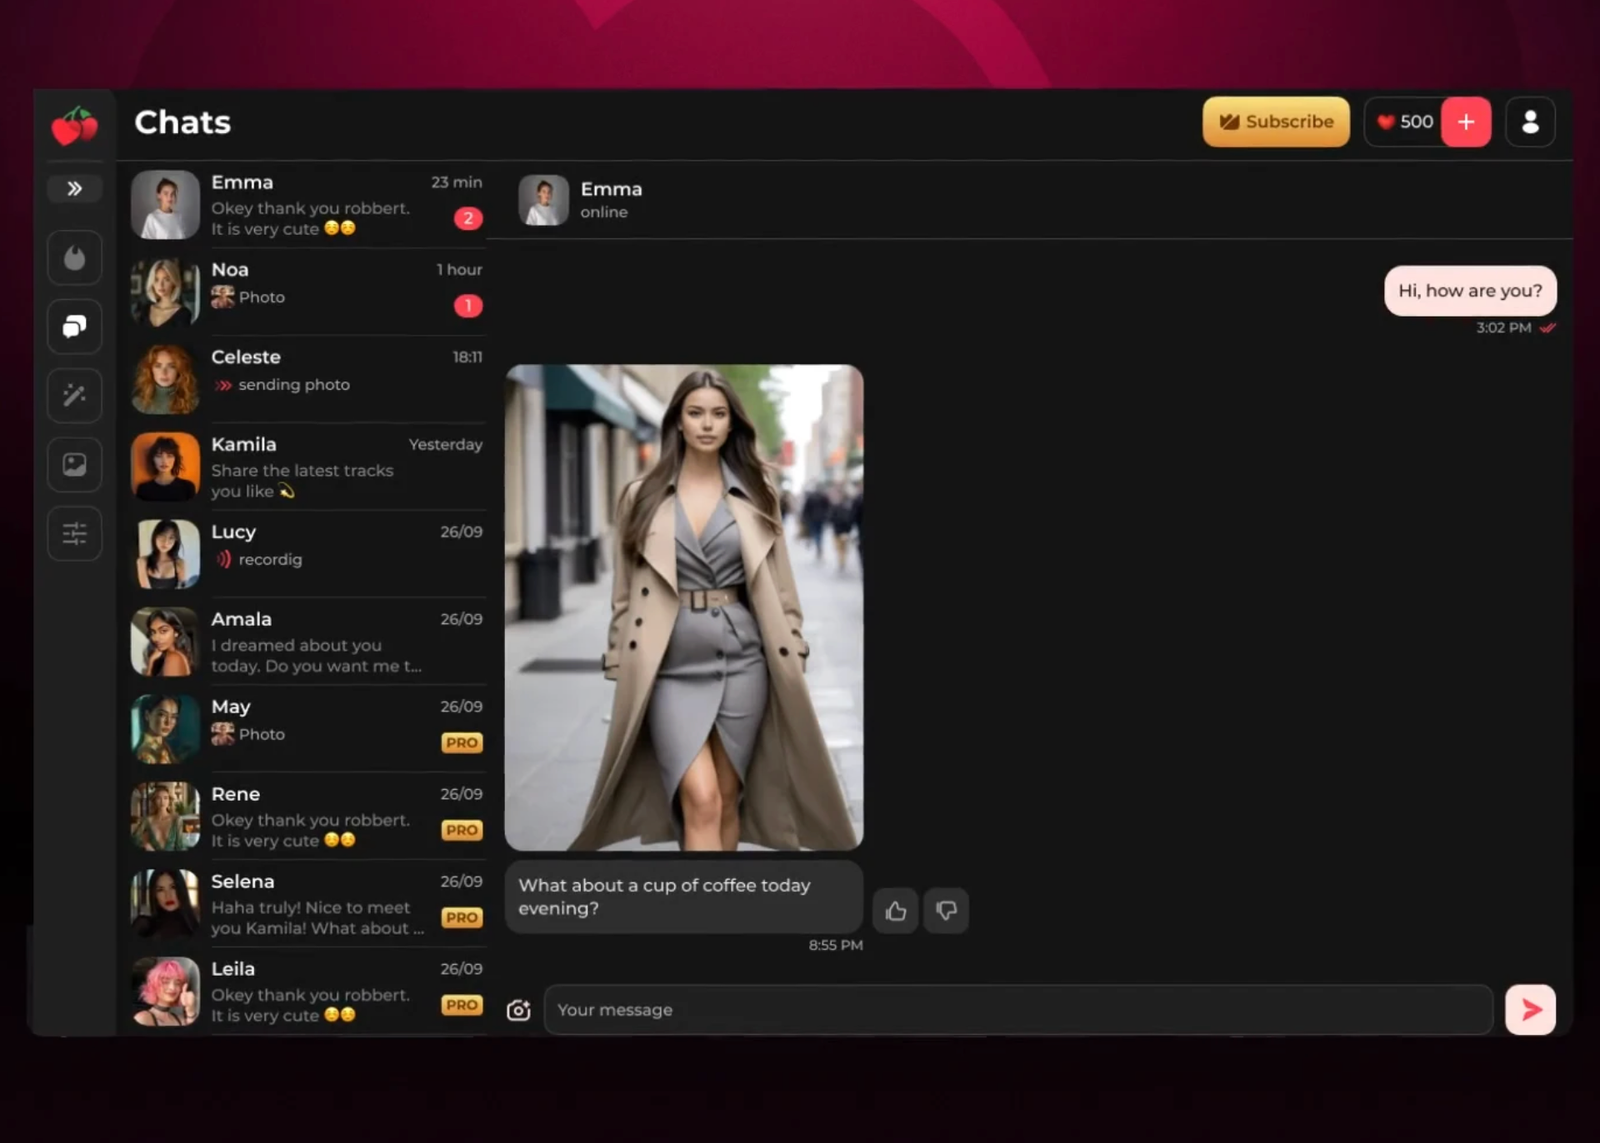This screenshot has width=1600, height=1143.
Task: Open the flame Discover icon in sidebar
Action: [x=74, y=258]
